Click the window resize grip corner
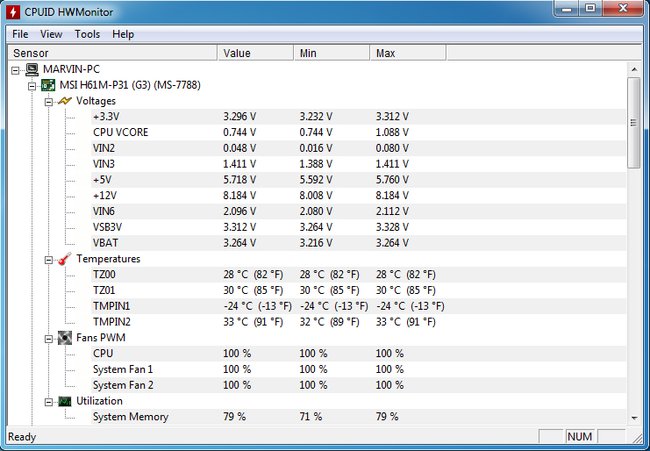This screenshot has width=650, height=451. pos(636,437)
